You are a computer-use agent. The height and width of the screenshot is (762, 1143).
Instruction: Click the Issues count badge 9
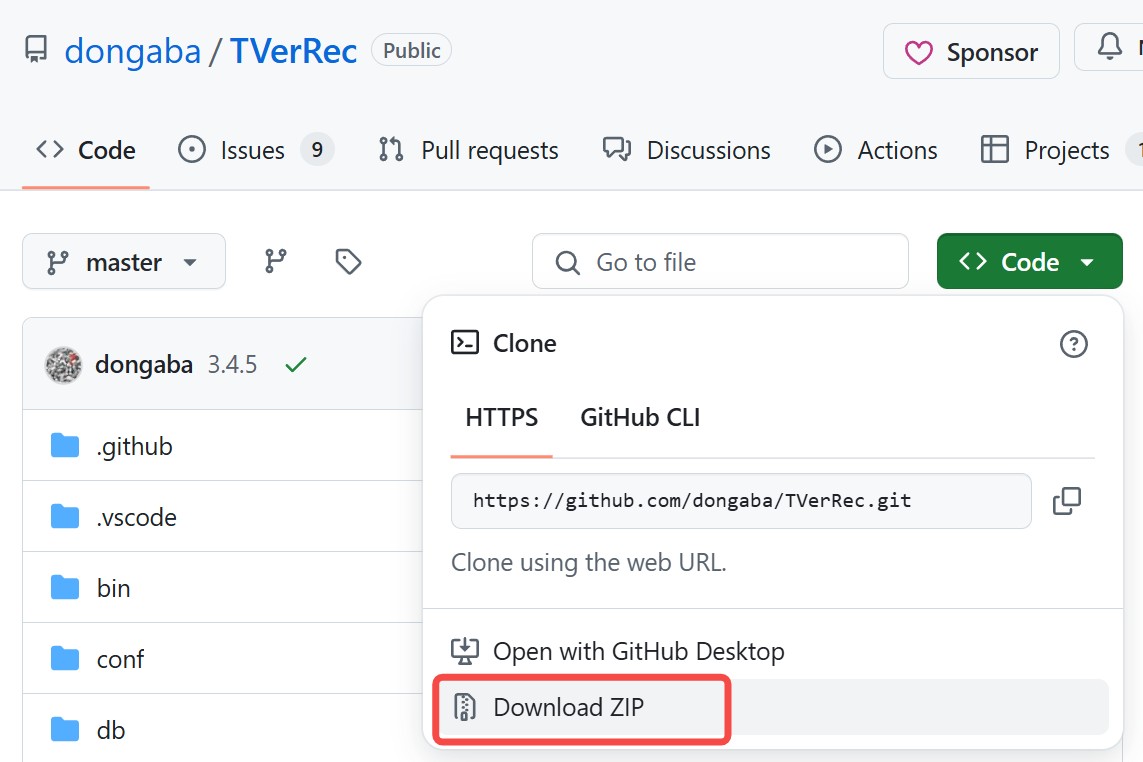pos(317,150)
